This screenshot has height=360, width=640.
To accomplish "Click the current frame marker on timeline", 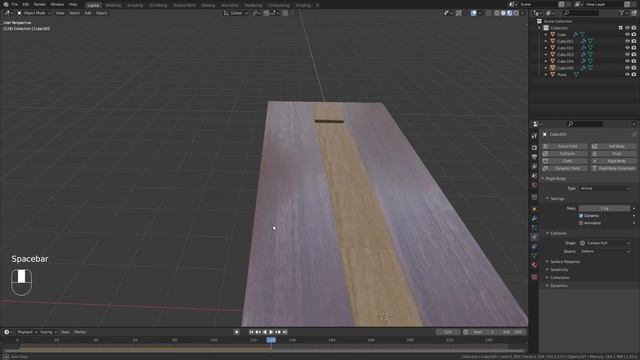I will 271,340.
